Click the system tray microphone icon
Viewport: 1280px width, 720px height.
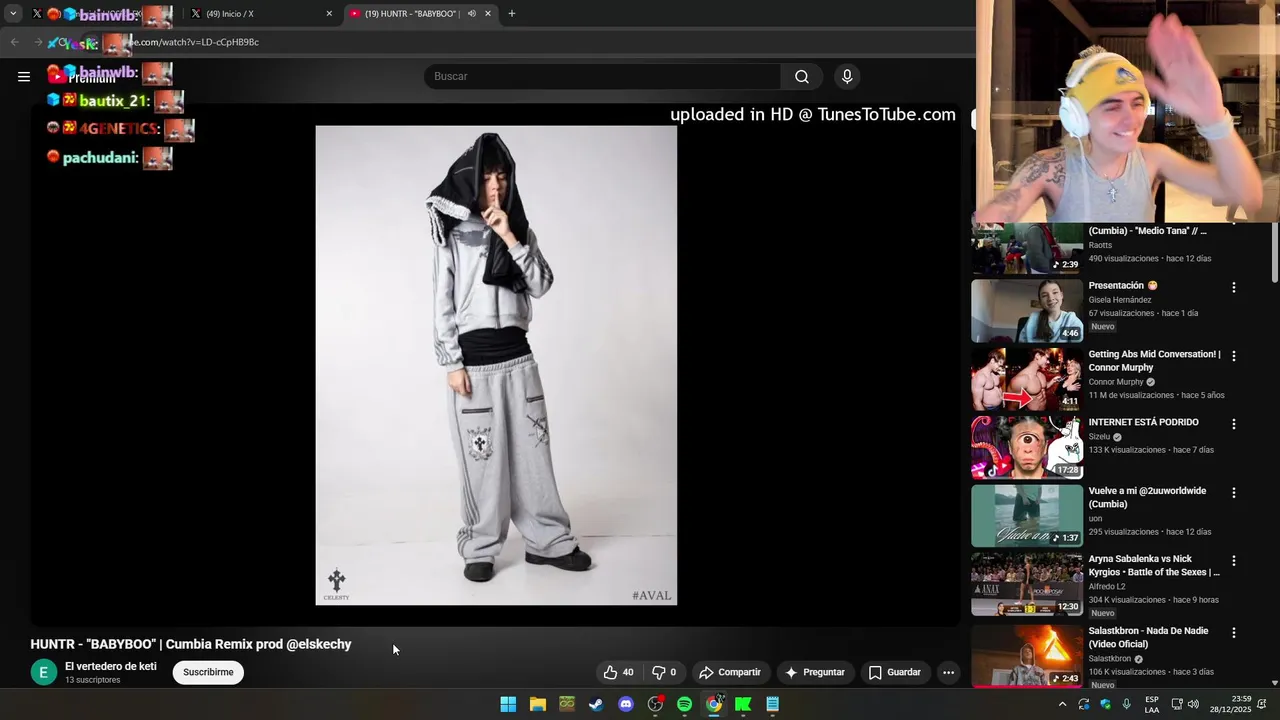(1126, 704)
